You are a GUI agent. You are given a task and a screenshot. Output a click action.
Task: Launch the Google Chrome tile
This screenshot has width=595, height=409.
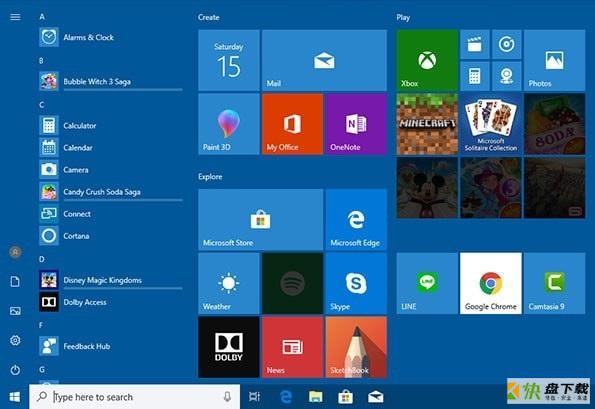(x=491, y=283)
